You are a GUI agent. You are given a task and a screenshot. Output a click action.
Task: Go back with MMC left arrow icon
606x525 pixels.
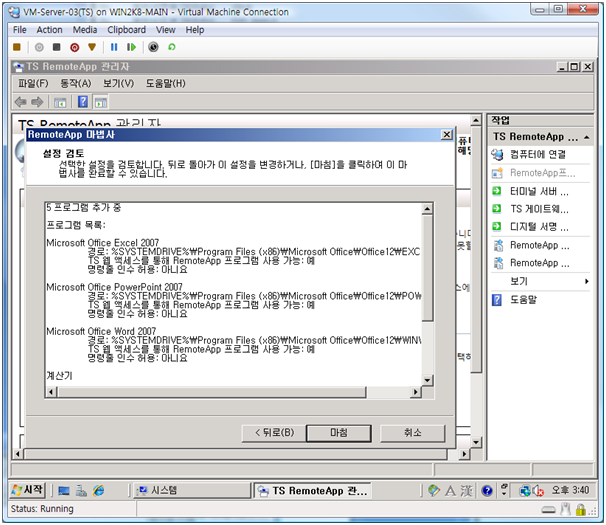21,102
